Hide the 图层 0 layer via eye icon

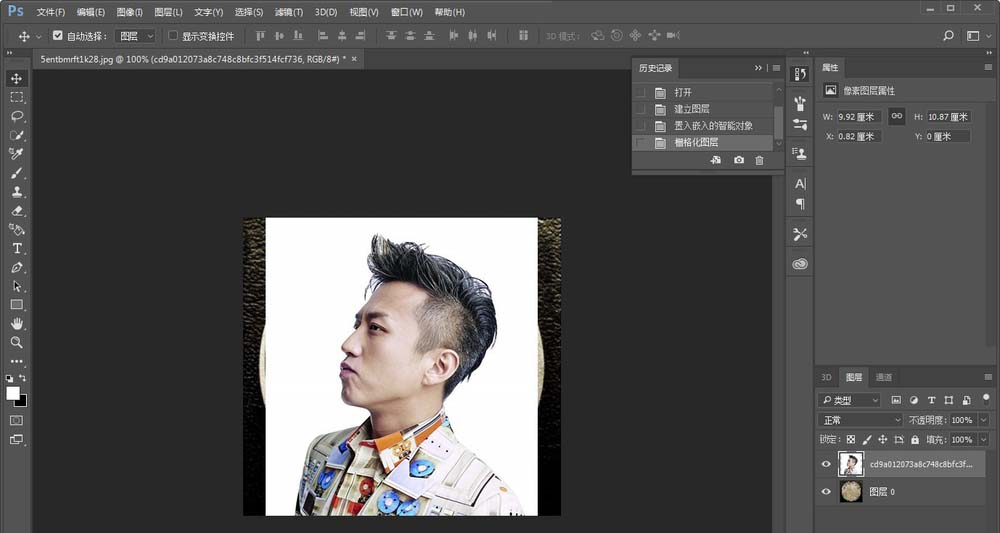[x=826, y=492]
